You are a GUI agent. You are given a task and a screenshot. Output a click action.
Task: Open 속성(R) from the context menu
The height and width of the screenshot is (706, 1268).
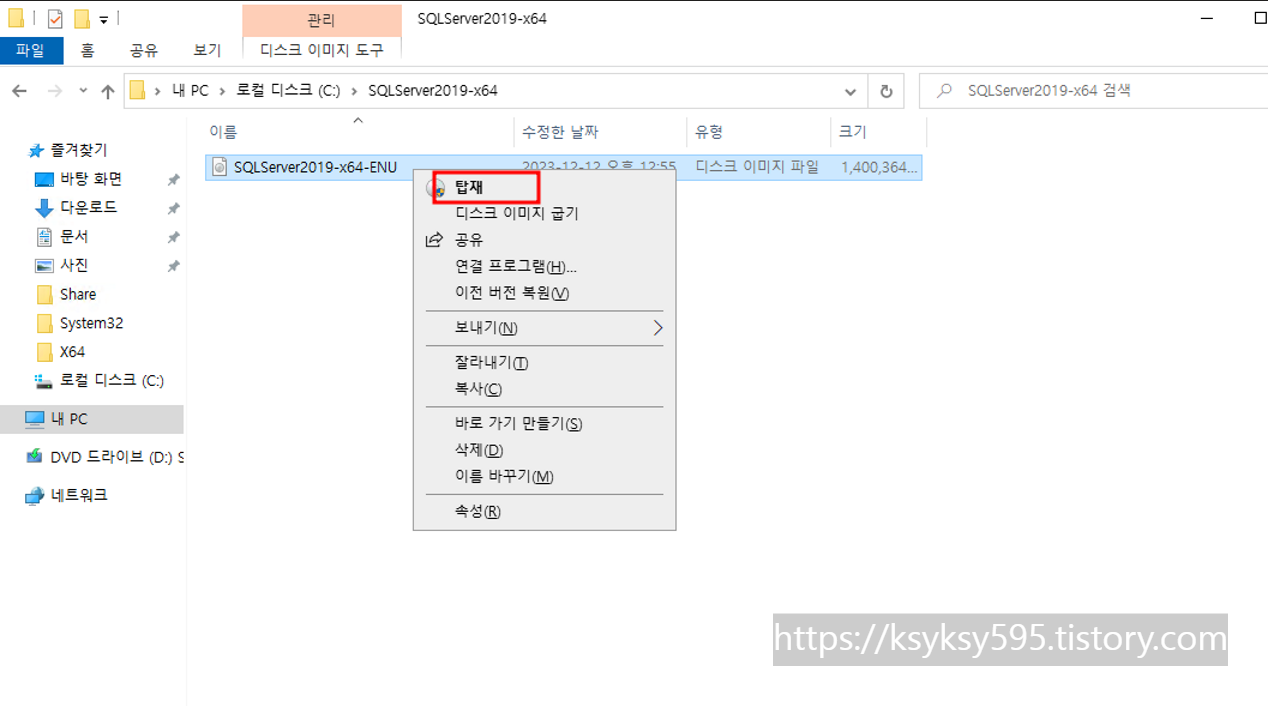click(x=544, y=511)
